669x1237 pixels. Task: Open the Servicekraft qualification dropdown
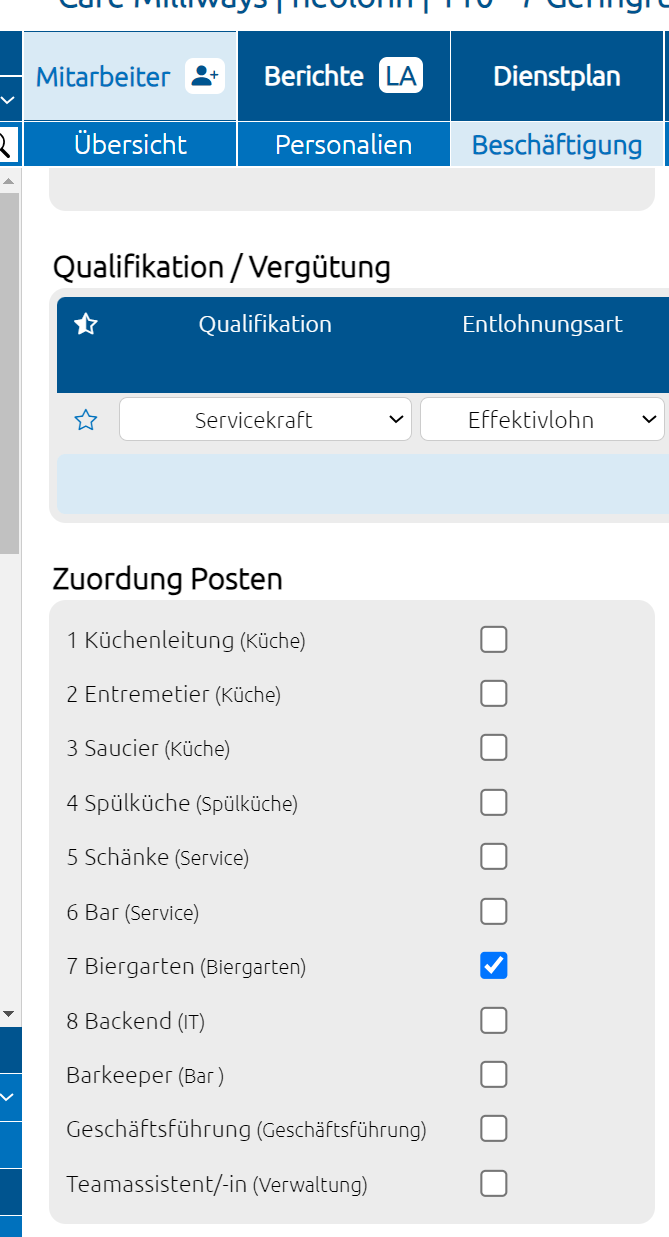click(x=265, y=420)
